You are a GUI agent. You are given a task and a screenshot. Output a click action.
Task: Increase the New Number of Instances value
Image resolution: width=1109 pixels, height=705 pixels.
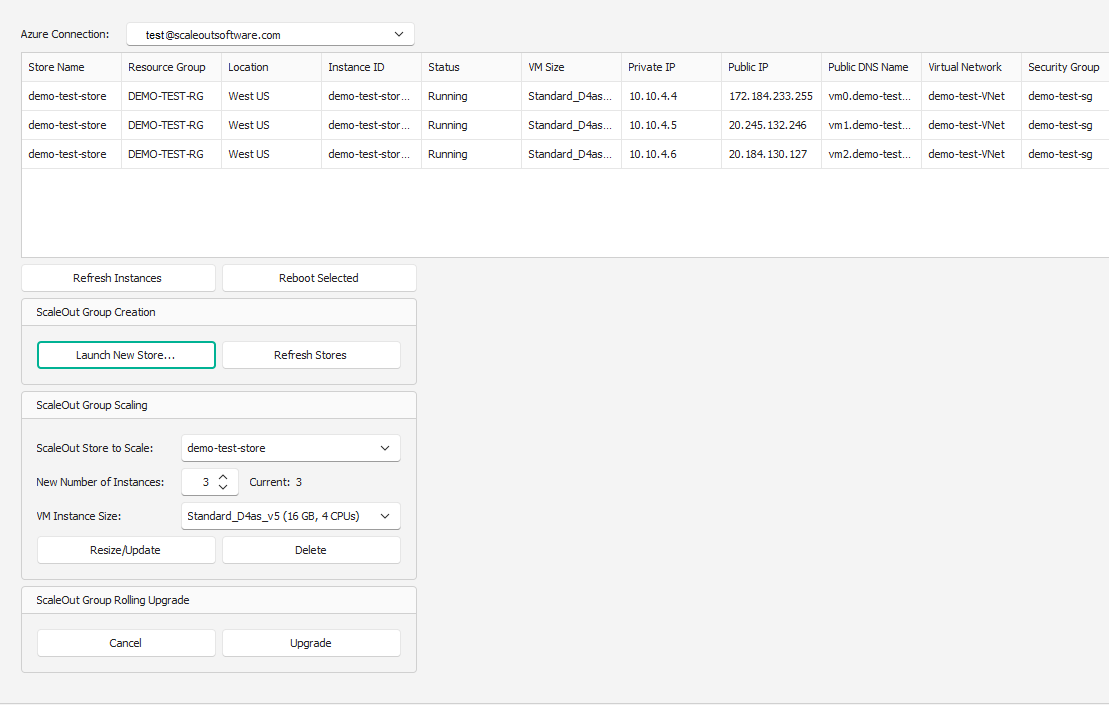[x=223, y=477]
